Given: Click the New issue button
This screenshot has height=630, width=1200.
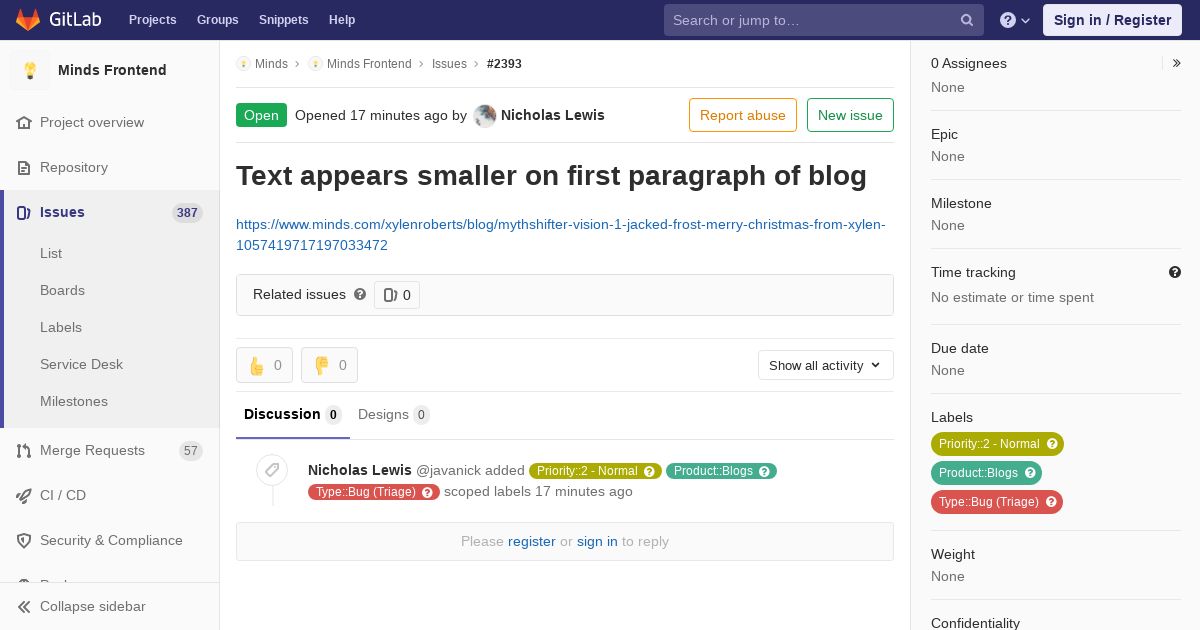Looking at the screenshot, I should pos(850,115).
